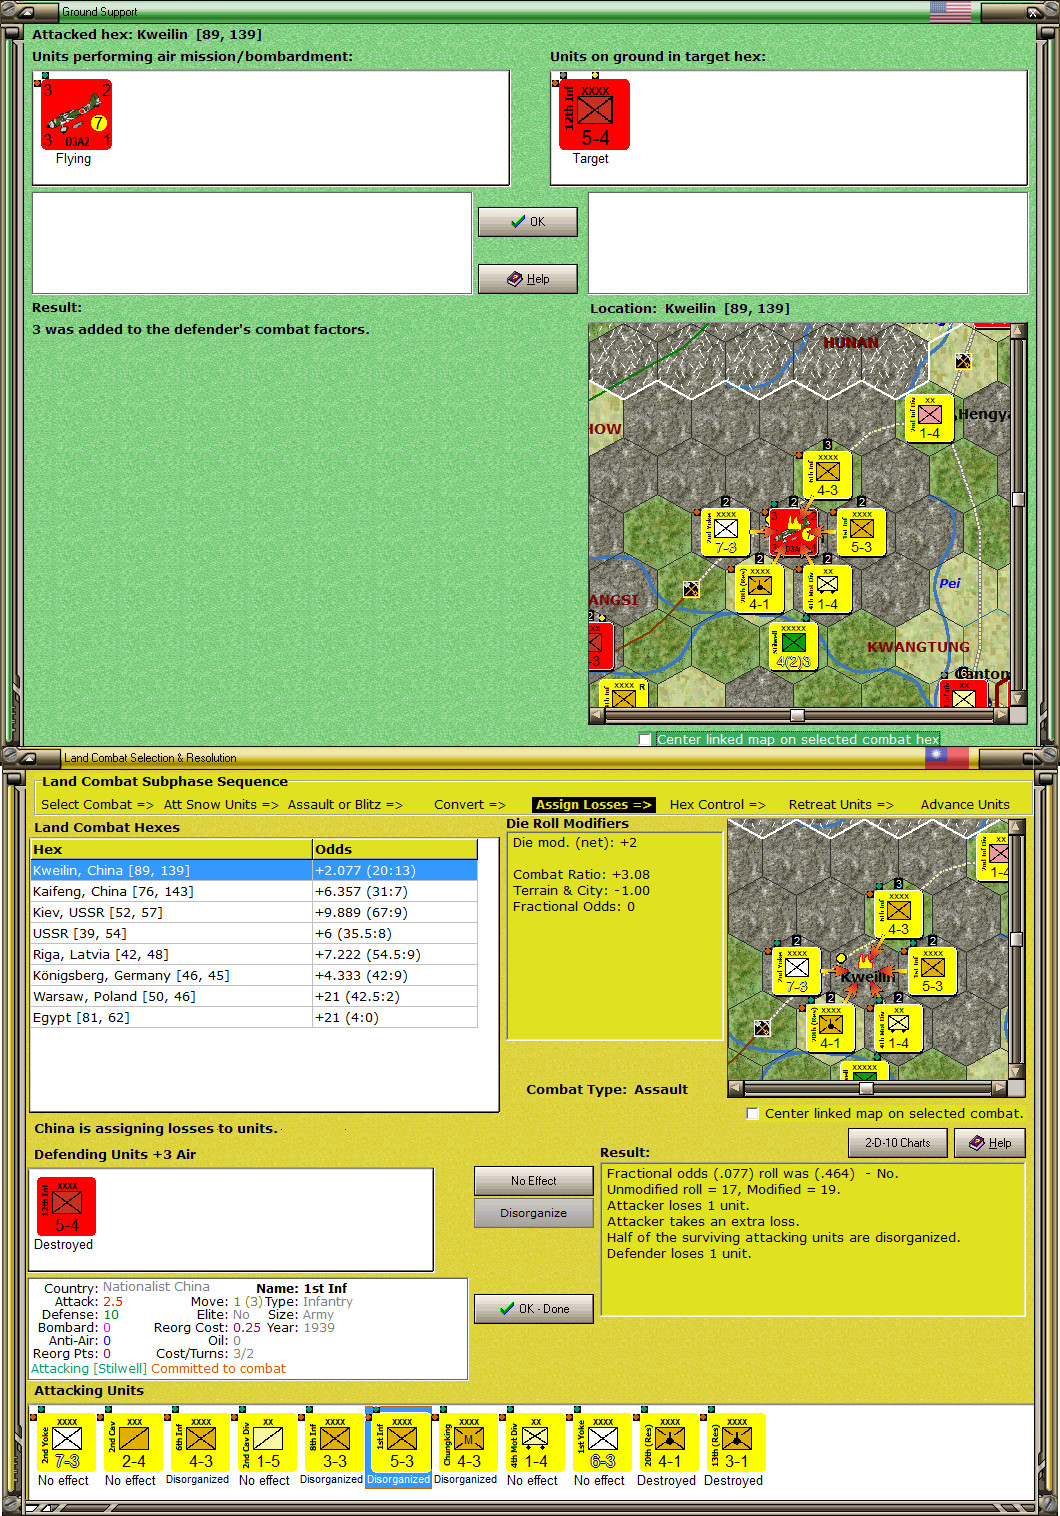1060x1516 pixels.
Task: Select the D3A2 flying bomber unit
Action: pyautogui.click(x=76, y=115)
